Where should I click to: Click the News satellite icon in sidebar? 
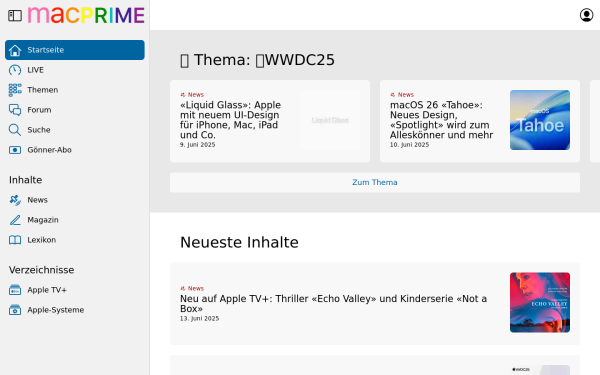(15, 200)
